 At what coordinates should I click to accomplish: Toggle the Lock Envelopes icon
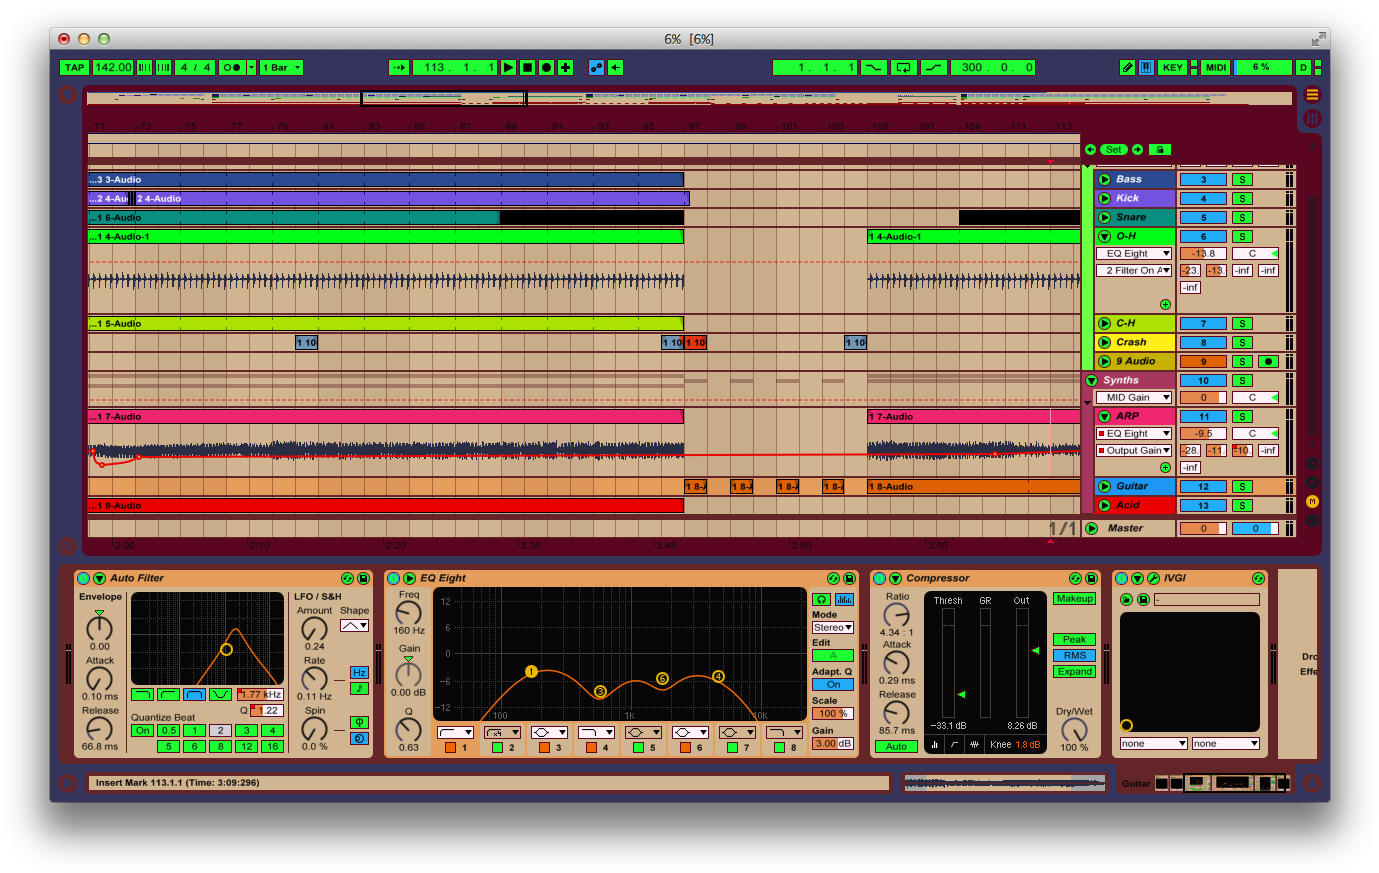(1160, 150)
